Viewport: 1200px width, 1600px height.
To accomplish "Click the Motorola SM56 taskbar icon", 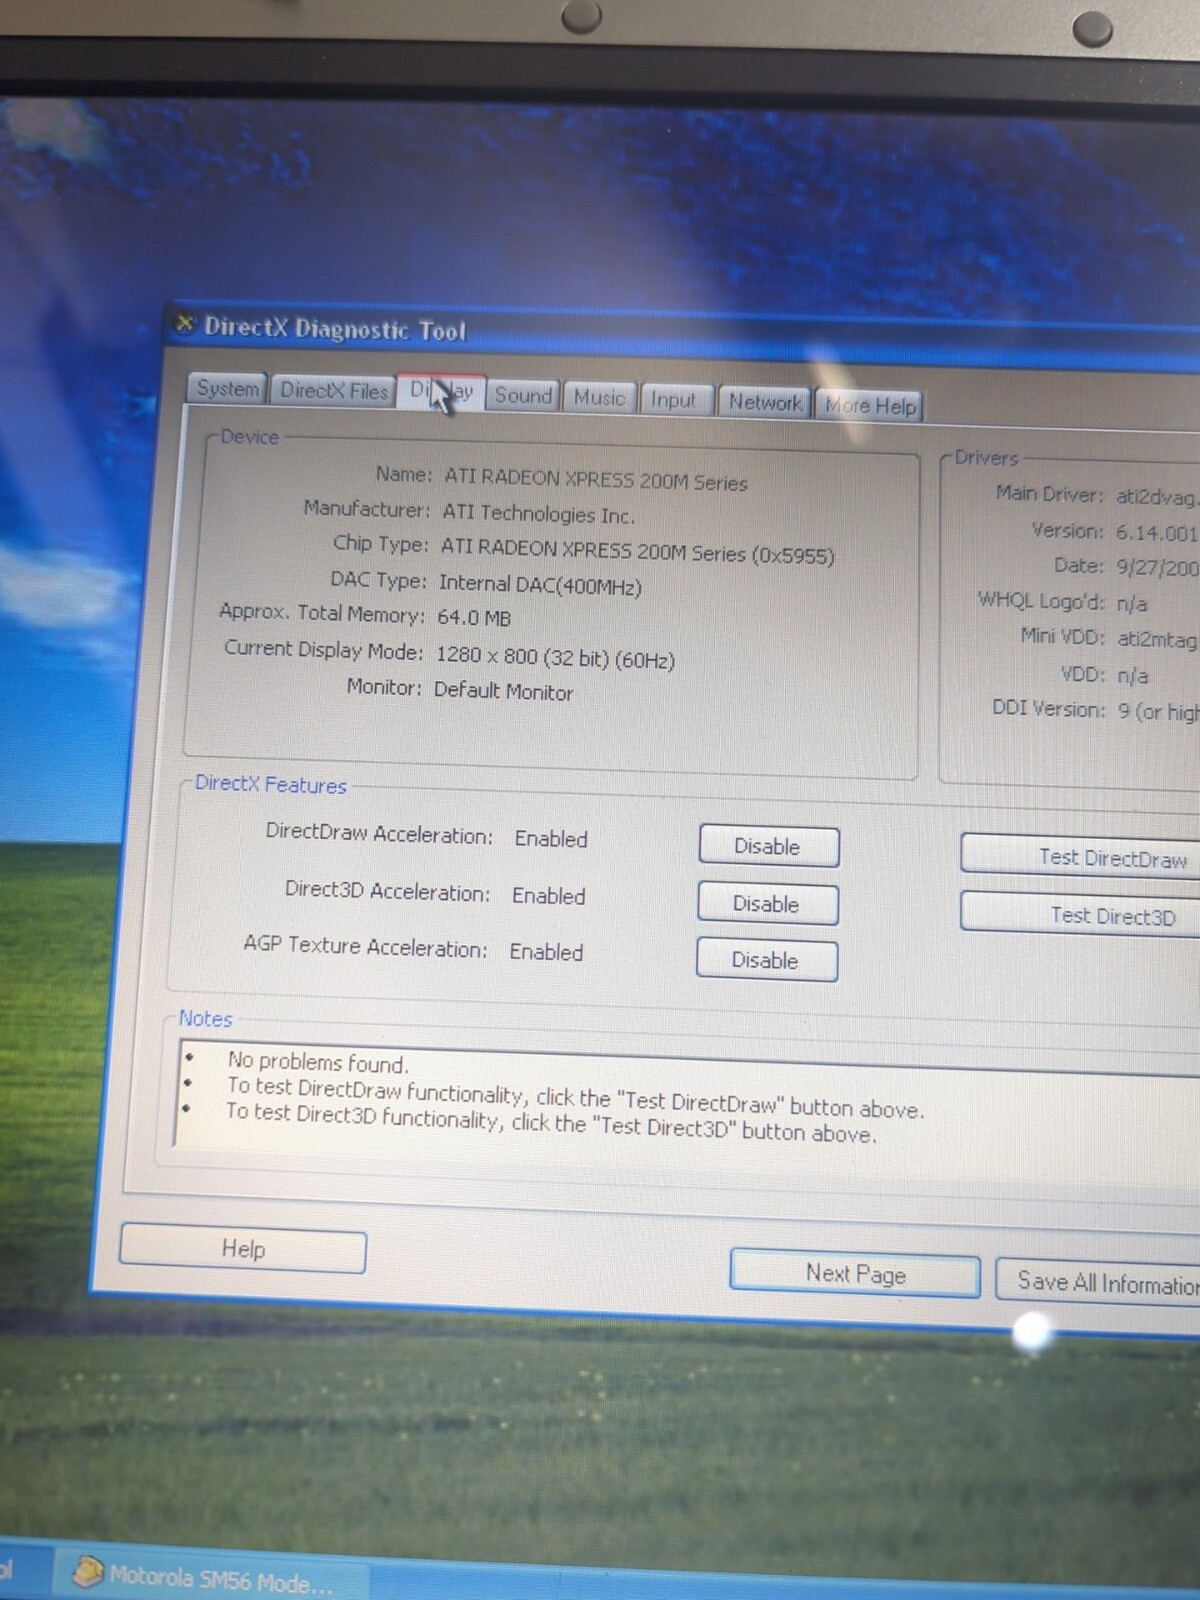I will click(88, 1571).
